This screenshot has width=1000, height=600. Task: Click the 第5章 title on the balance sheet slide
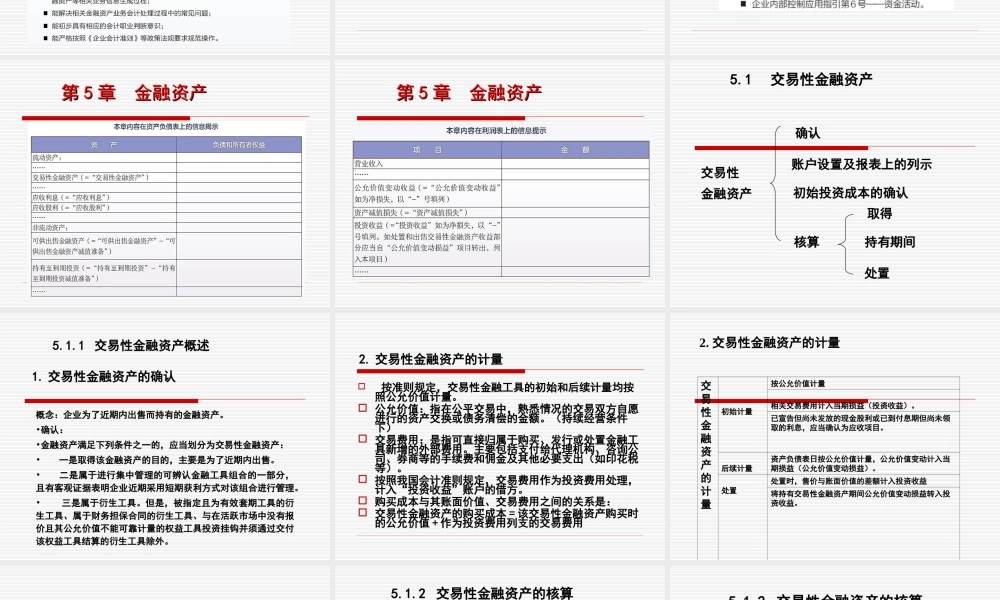click(x=134, y=92)
